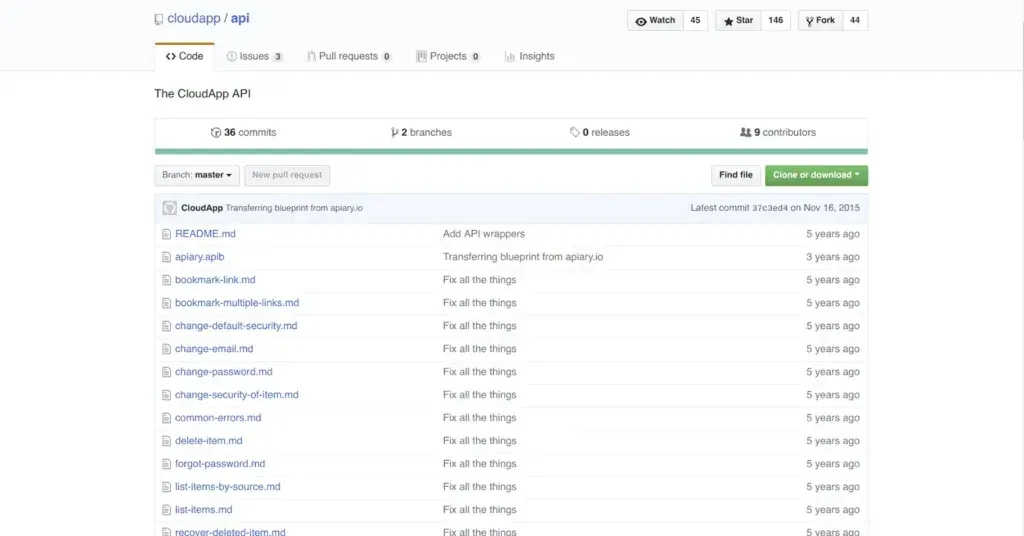Fork the repository
The image size is (1024, 536).
click(820, 20)
